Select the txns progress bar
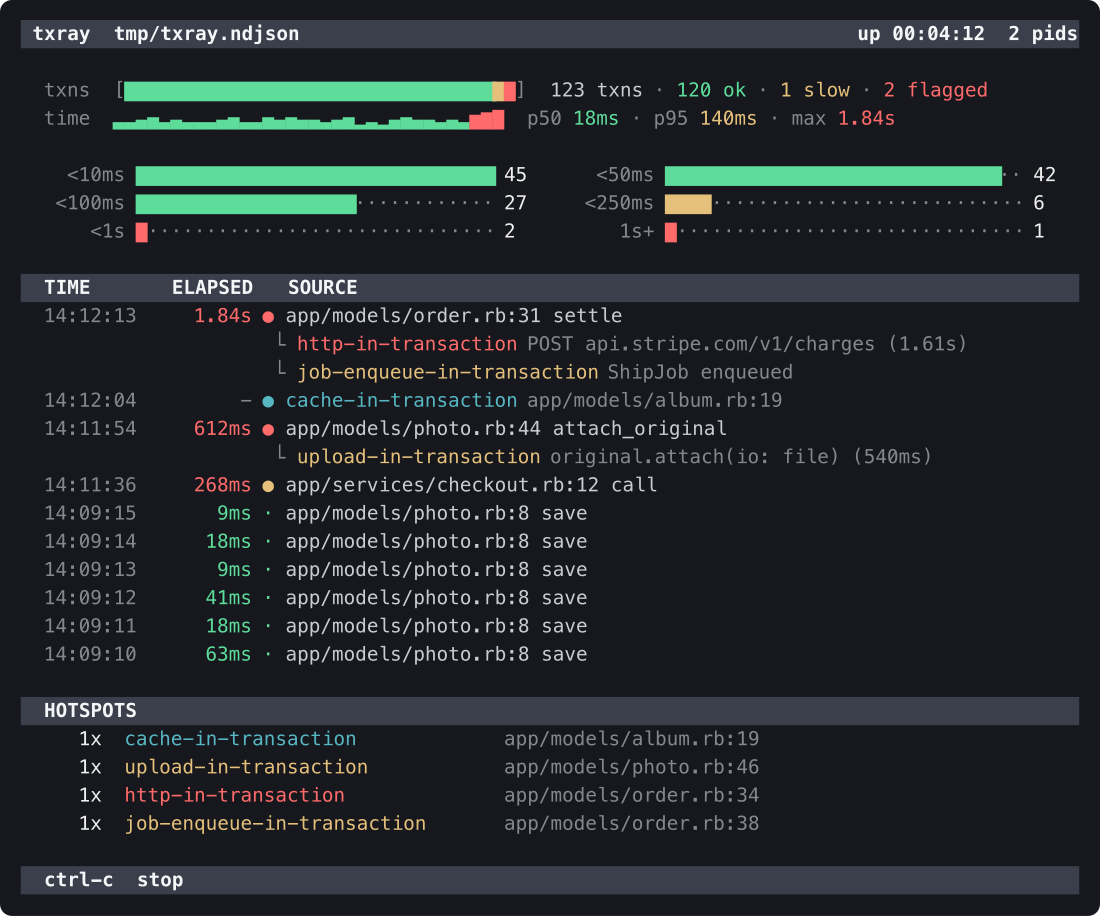The height and width of the screenshot is (916, 1100). pos(320,91)
